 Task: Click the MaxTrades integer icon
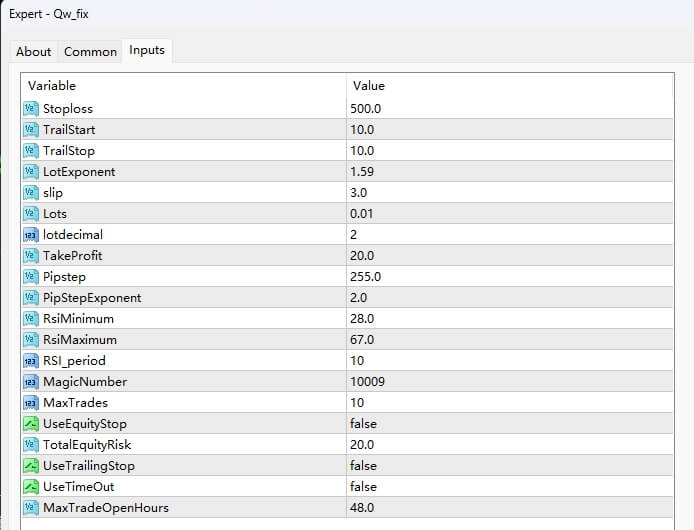(x=30, y=402)
